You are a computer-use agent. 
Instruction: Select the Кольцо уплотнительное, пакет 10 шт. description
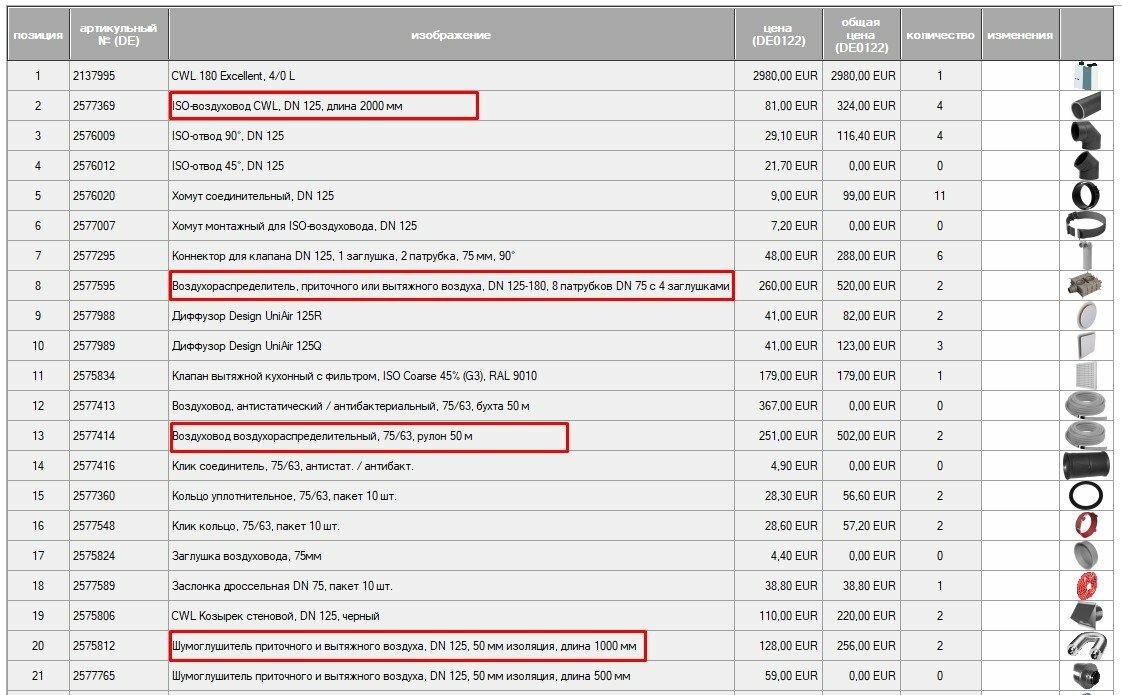(284, 497)
